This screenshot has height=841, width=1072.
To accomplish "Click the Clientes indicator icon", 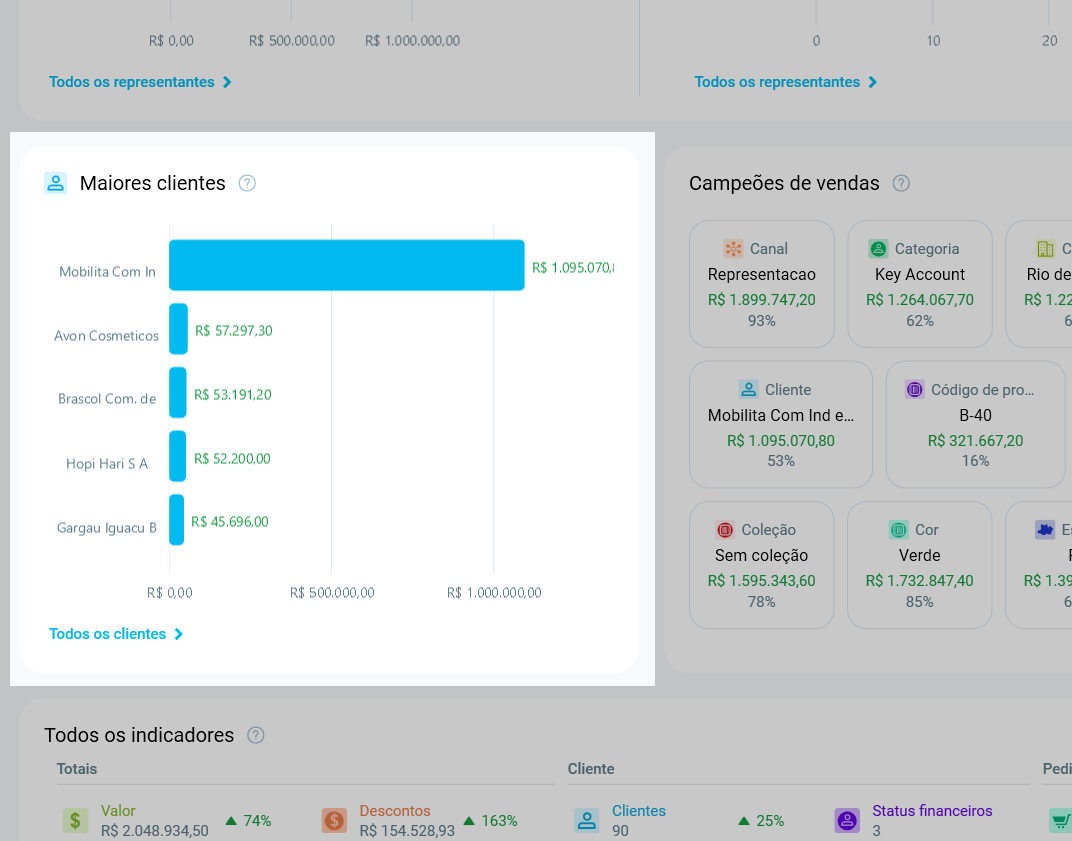I will pyautogui.click(x=587, y=820).
